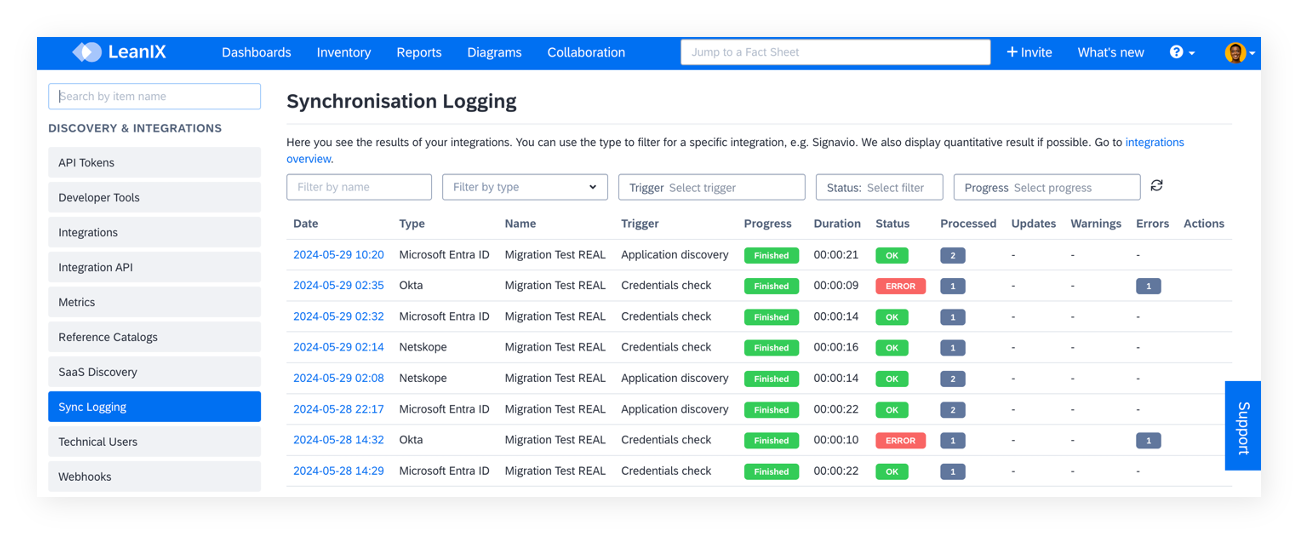Open Diagrams in top navigation
The height and width of the screenshot is (542, 1306).
pyautogui.click(x=494, y=52)
